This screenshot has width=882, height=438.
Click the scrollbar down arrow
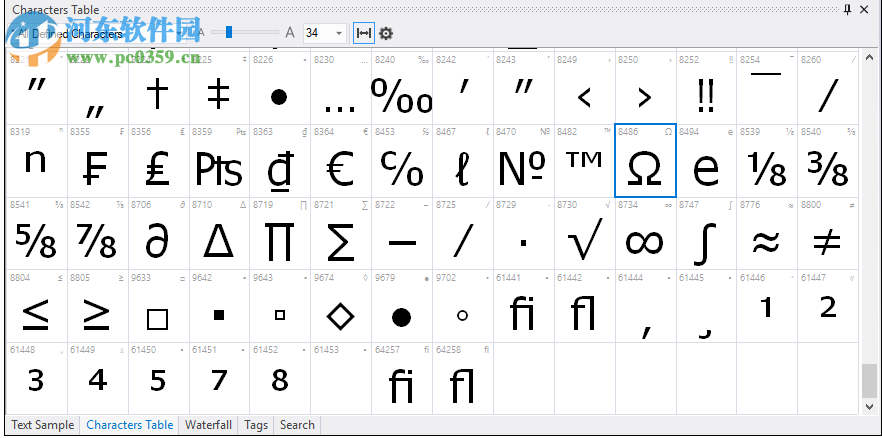(x=869, y=406)
